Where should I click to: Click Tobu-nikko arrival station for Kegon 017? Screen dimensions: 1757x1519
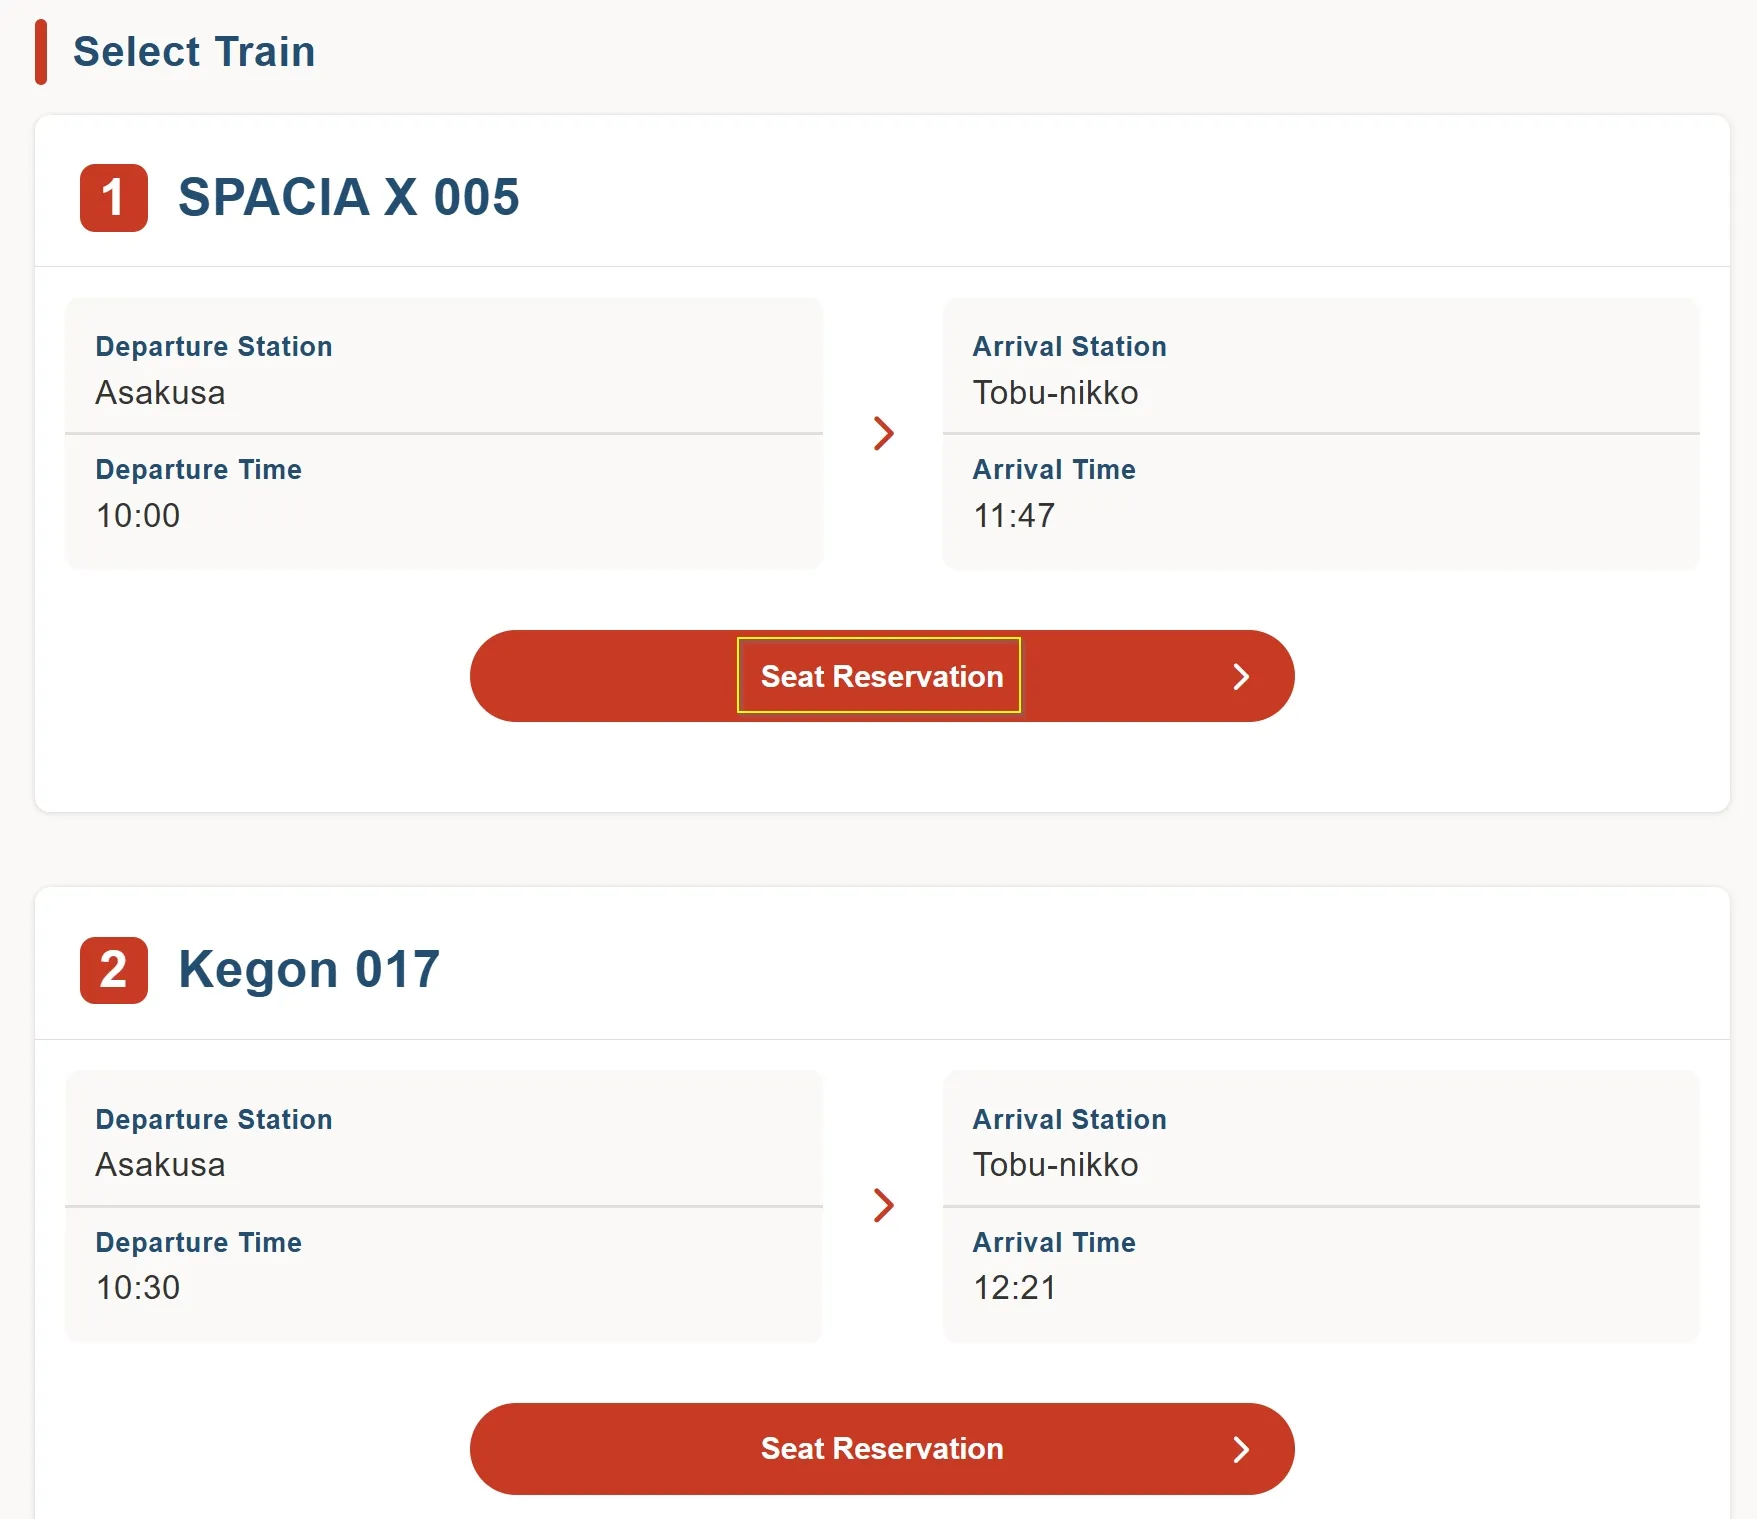[1055, 1164]
